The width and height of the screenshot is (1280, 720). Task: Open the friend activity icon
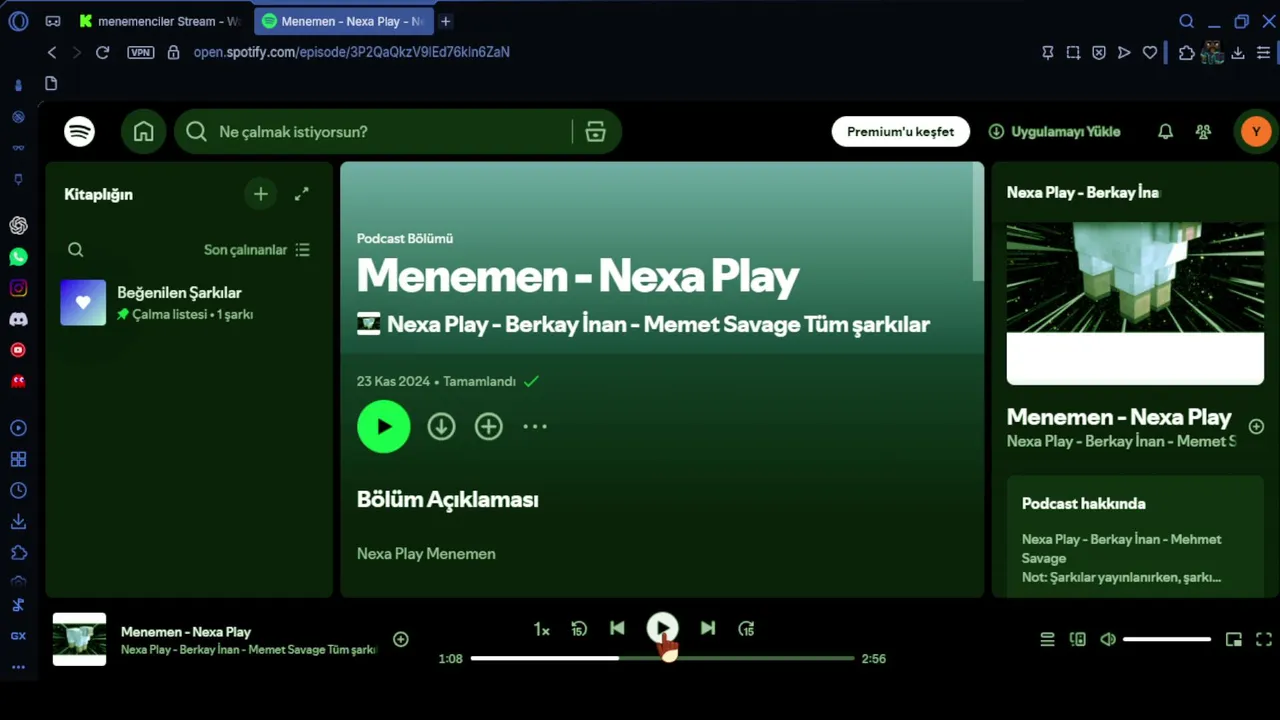coord(1203,131)
